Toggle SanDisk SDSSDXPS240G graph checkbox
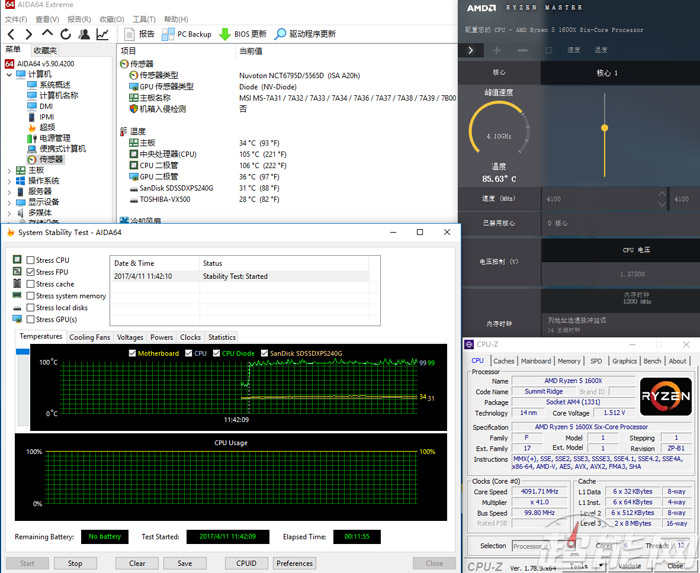The image size is (700, 573). (x=264, y=353)
